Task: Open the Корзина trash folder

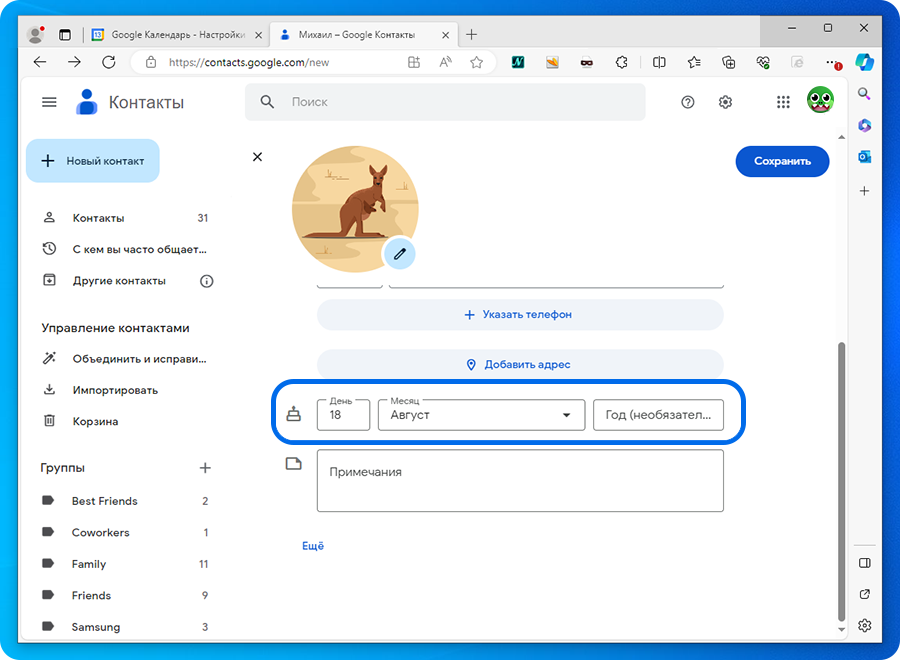Action: [x=95, y=422]
